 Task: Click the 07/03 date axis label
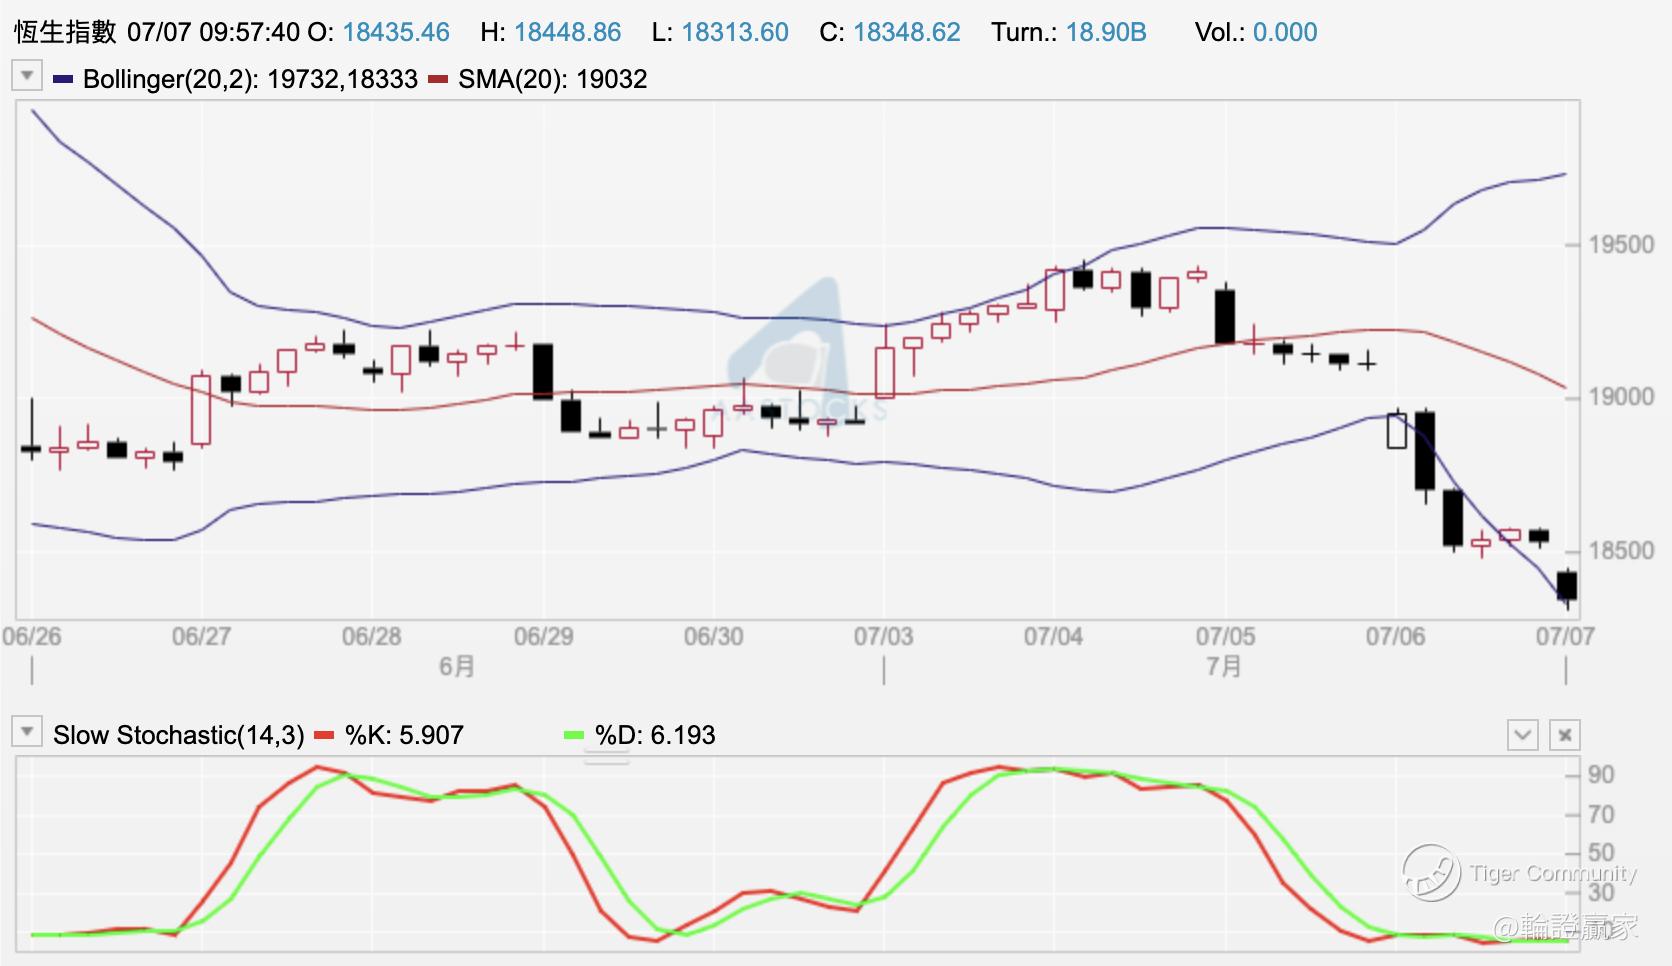click(883, 636)
